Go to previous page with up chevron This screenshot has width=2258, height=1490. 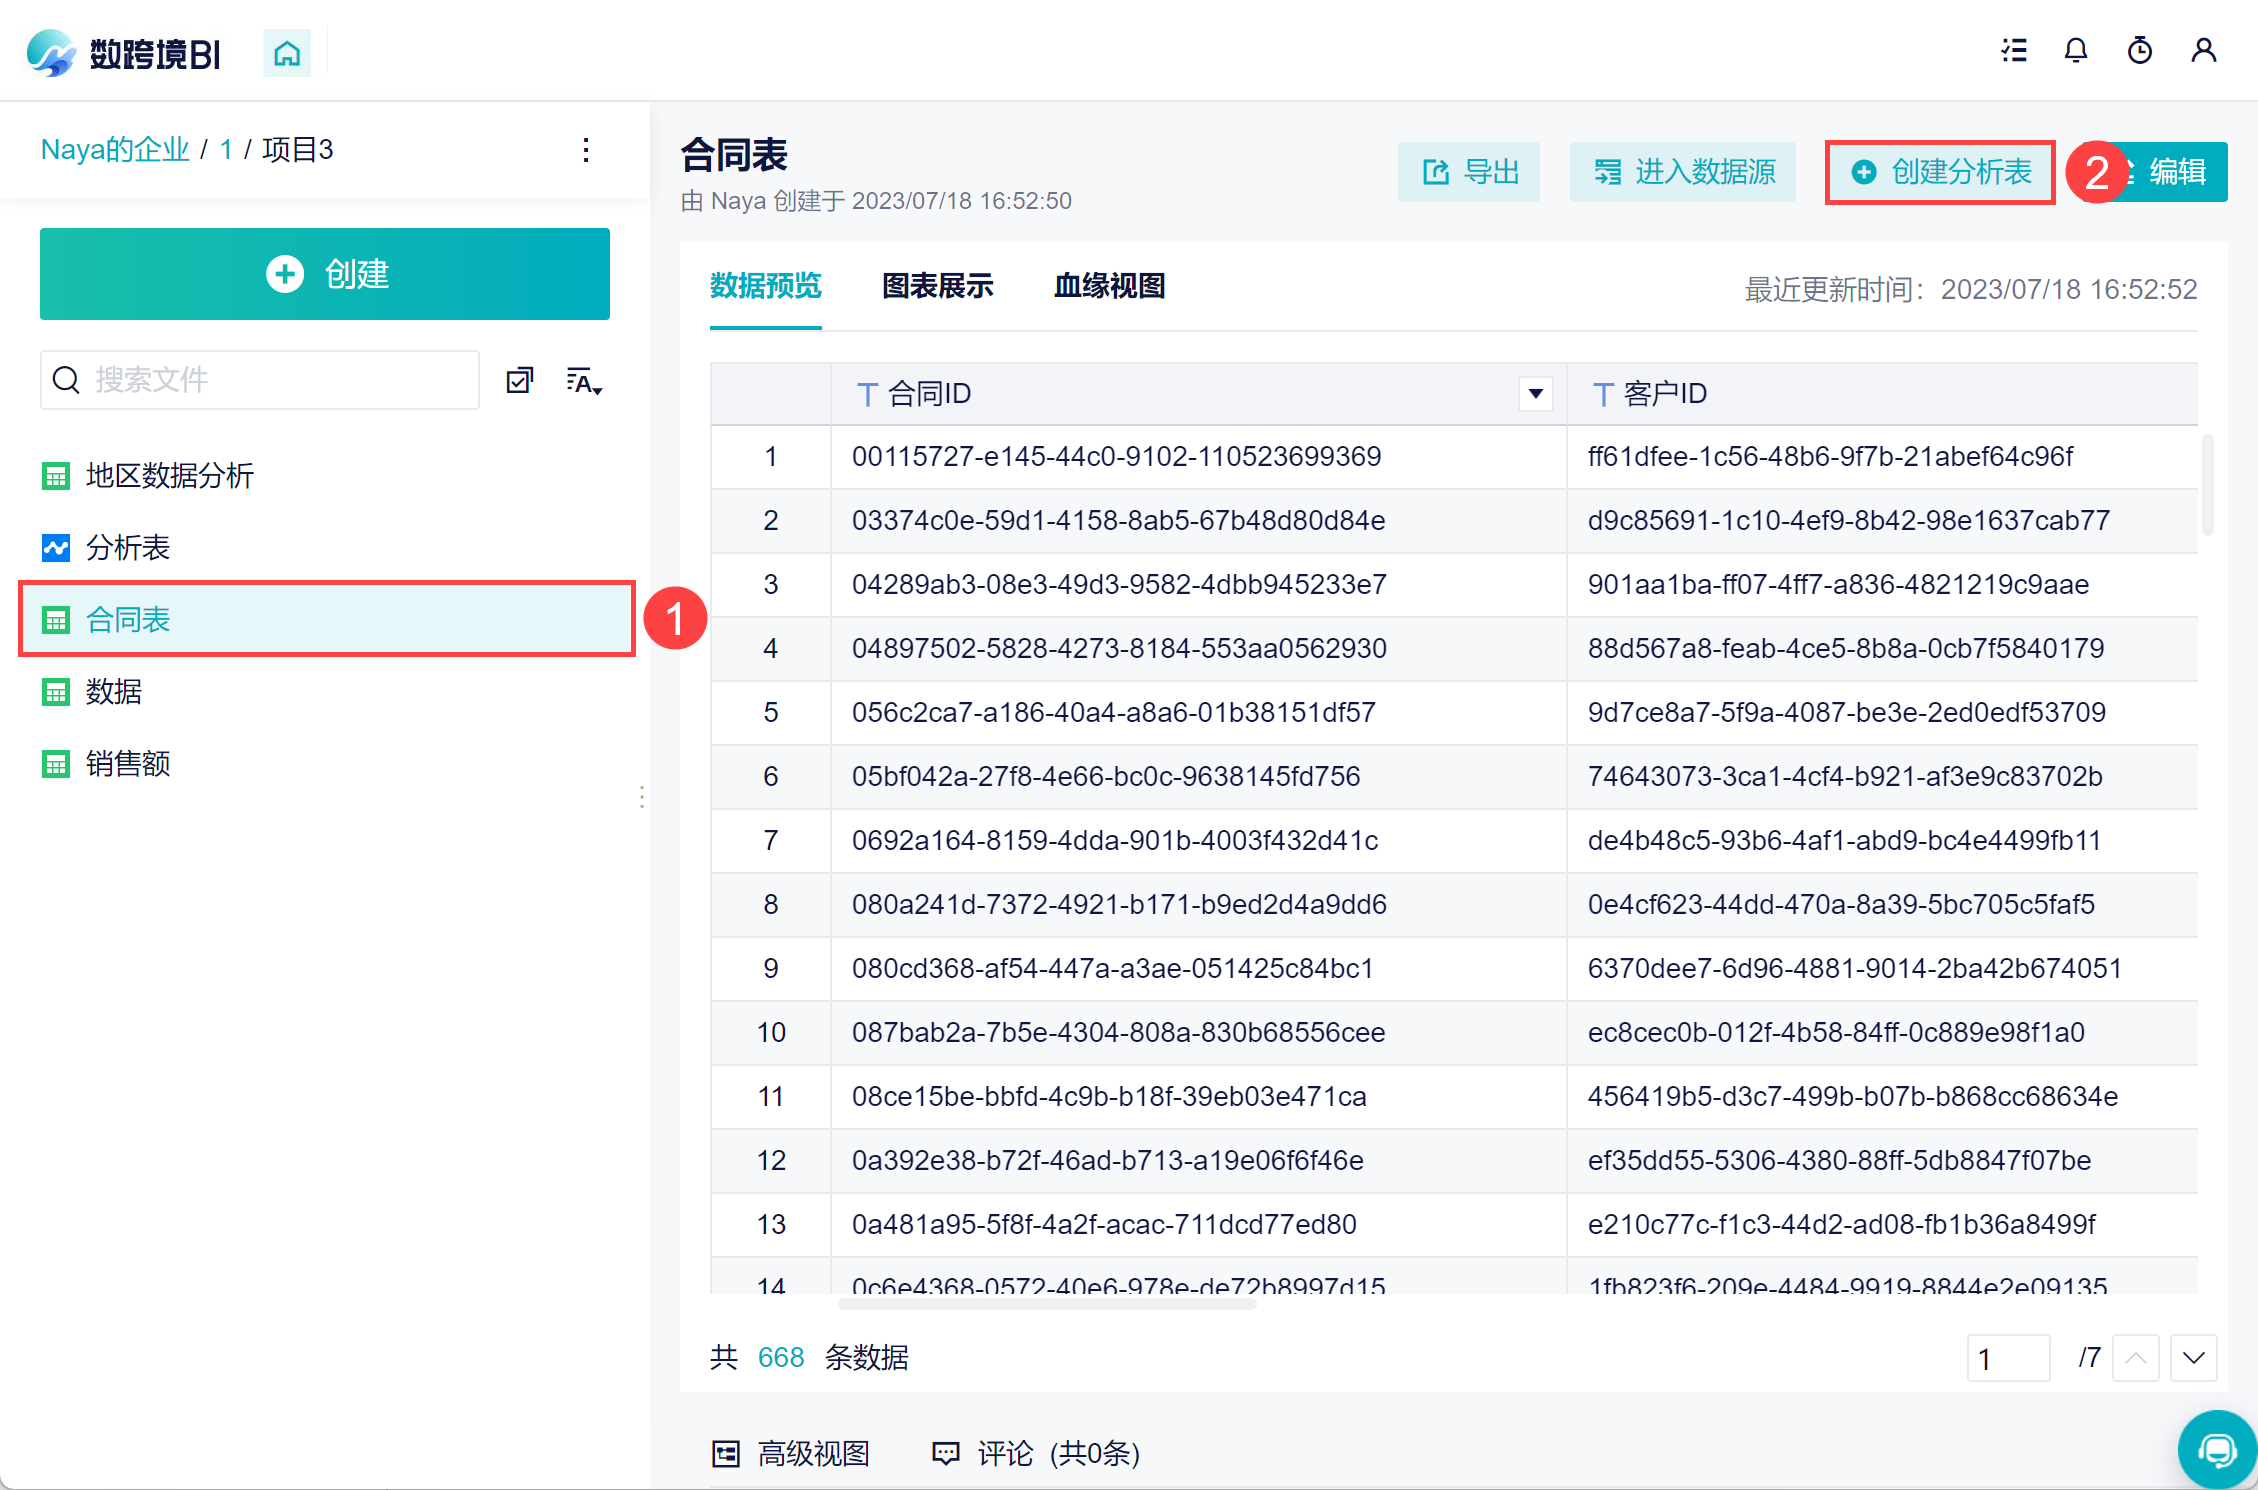click(x=2136, y=1358)
